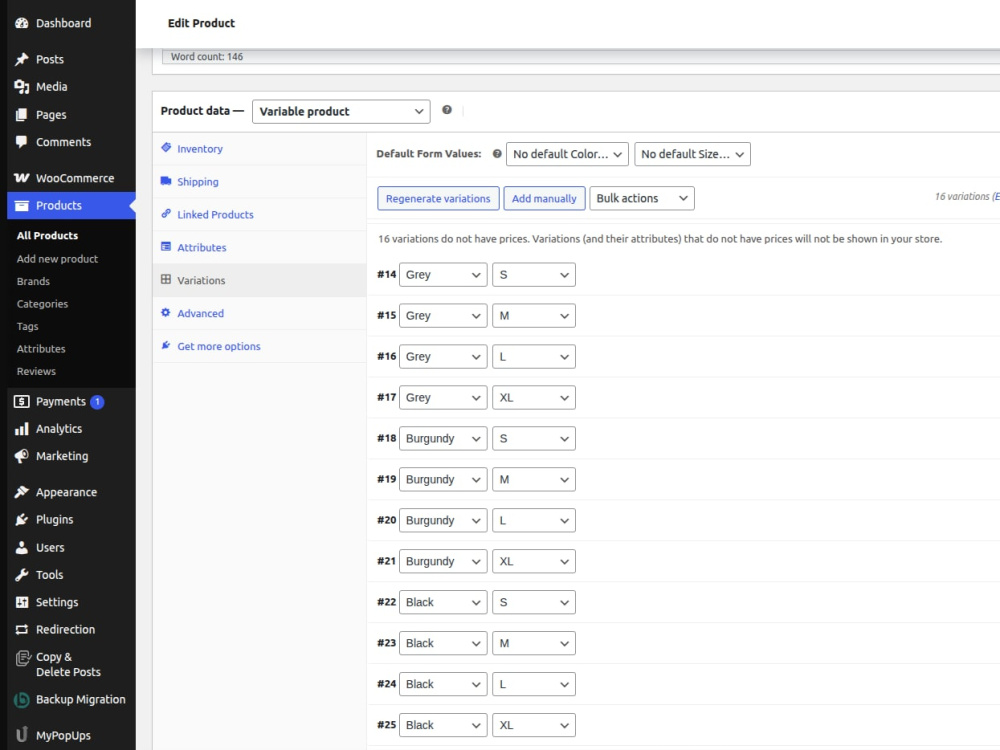
Task: Click the Linked Products chain icon
Action: 166,214
